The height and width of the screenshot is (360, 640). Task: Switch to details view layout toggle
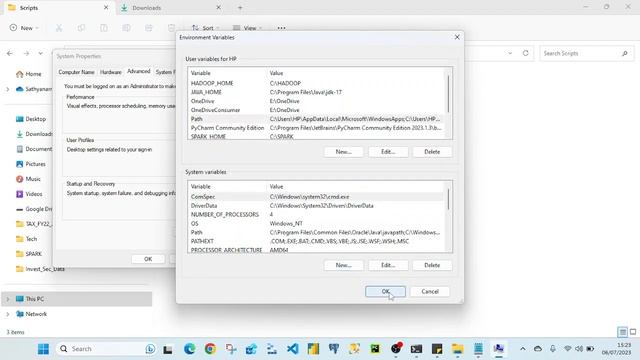[622, 332]
